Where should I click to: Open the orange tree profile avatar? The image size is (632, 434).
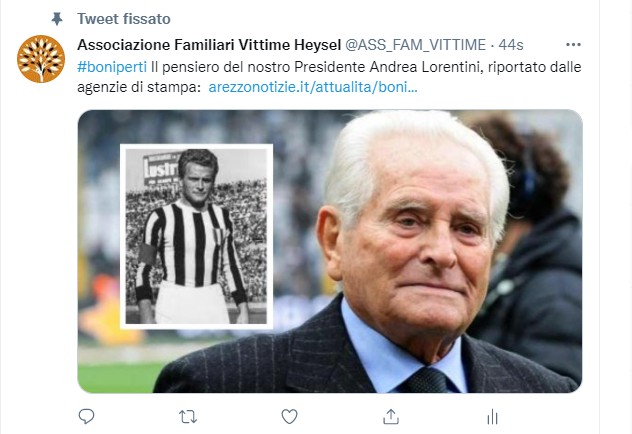coord(41,59)
